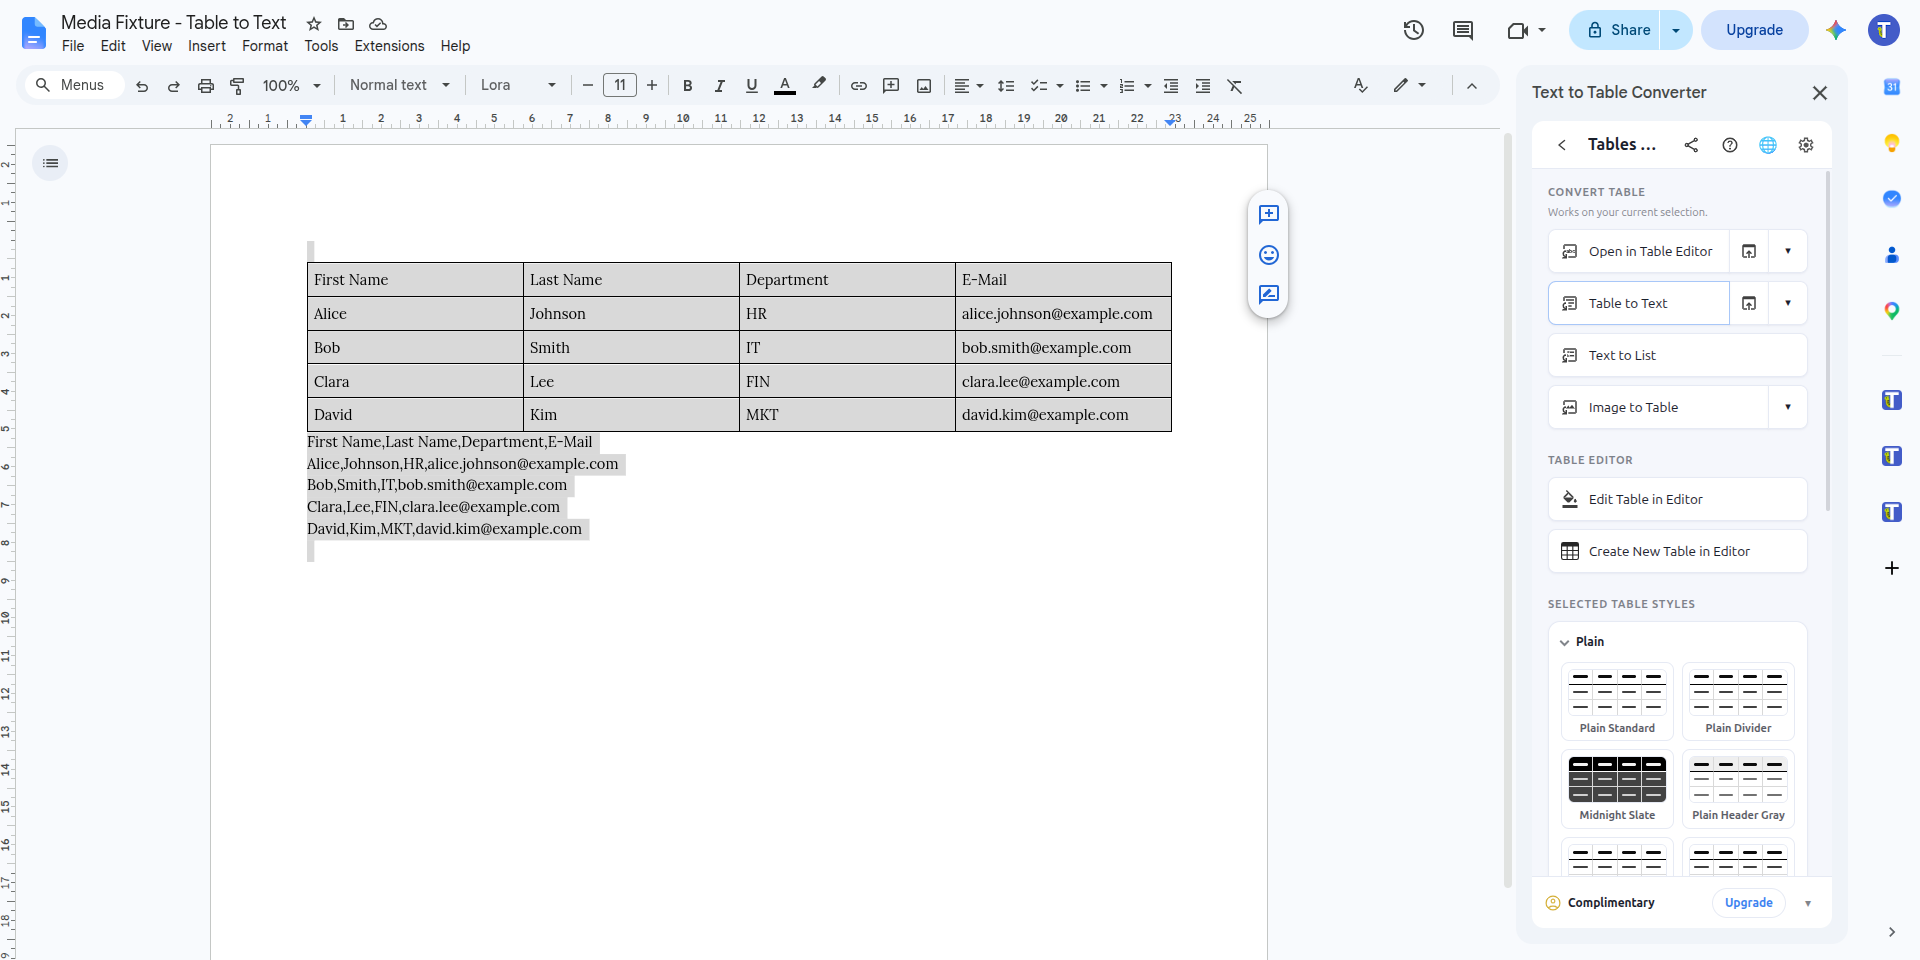The image size is (1920, 960).
Task: Star this document
Action: tap(314, 23)
